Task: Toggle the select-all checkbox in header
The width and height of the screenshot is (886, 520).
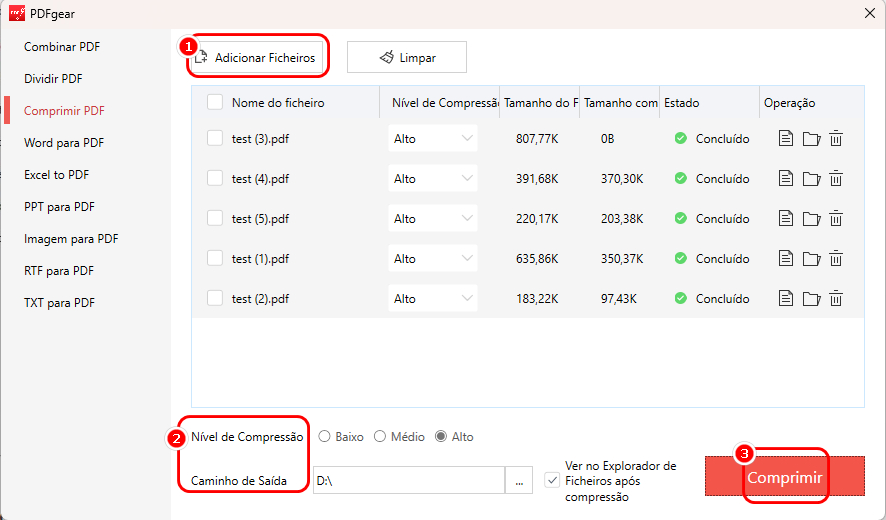Action: 215,102
